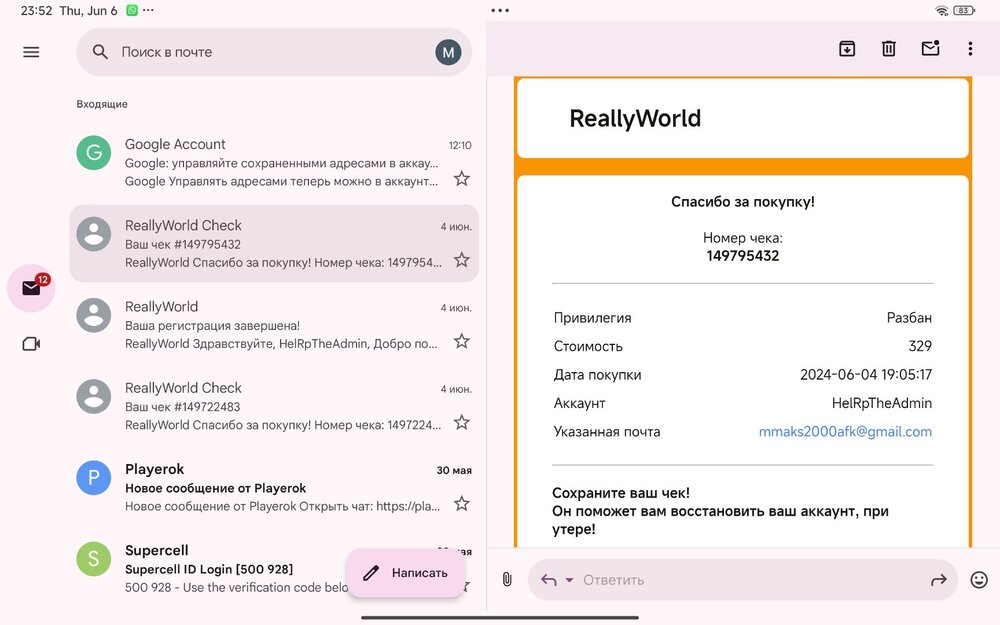Click the Mail tab icon with 12 badge
Image resolution: width=1000 pixels, height=625 pixels.
[x=31, y=288]
